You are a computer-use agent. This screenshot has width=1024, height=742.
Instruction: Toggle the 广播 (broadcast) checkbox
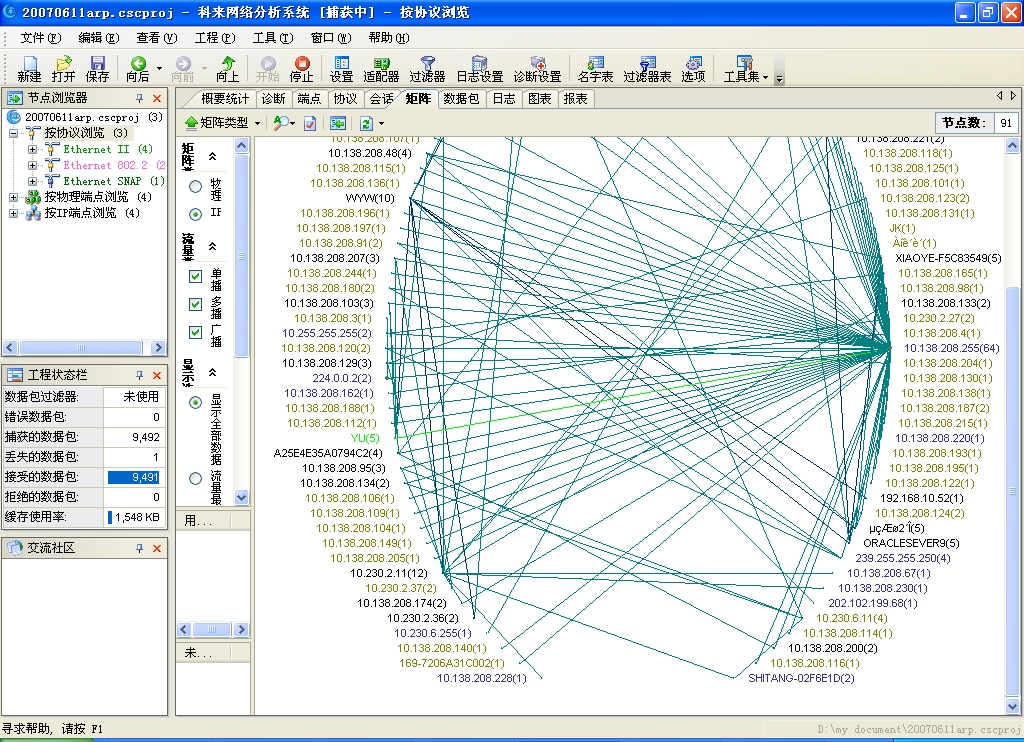(x=195, y=332)
